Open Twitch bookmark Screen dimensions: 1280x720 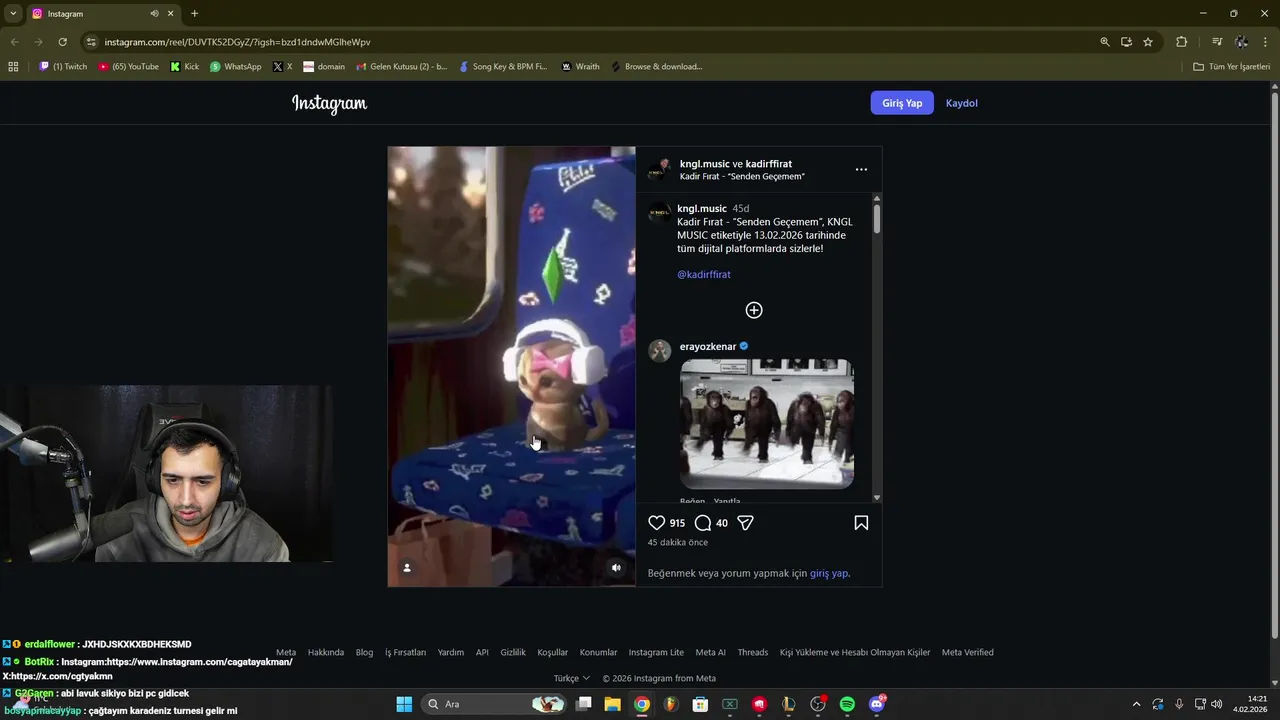click(x=63, y=67)
